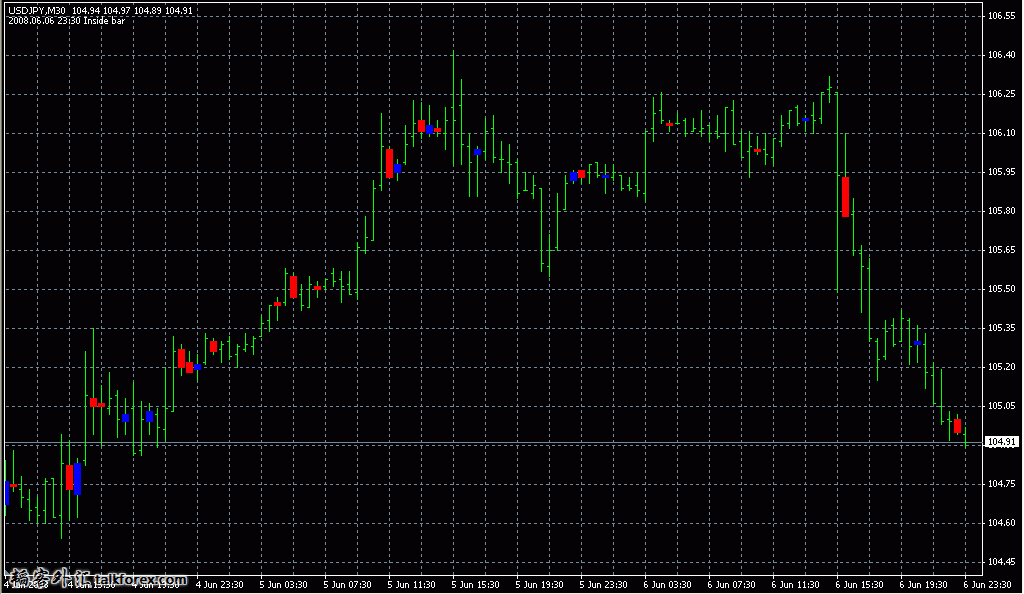Click the 105.95 price axis label
Image resolution: width=1024 pixels, height=594 pixels.
click(1001, 172)
